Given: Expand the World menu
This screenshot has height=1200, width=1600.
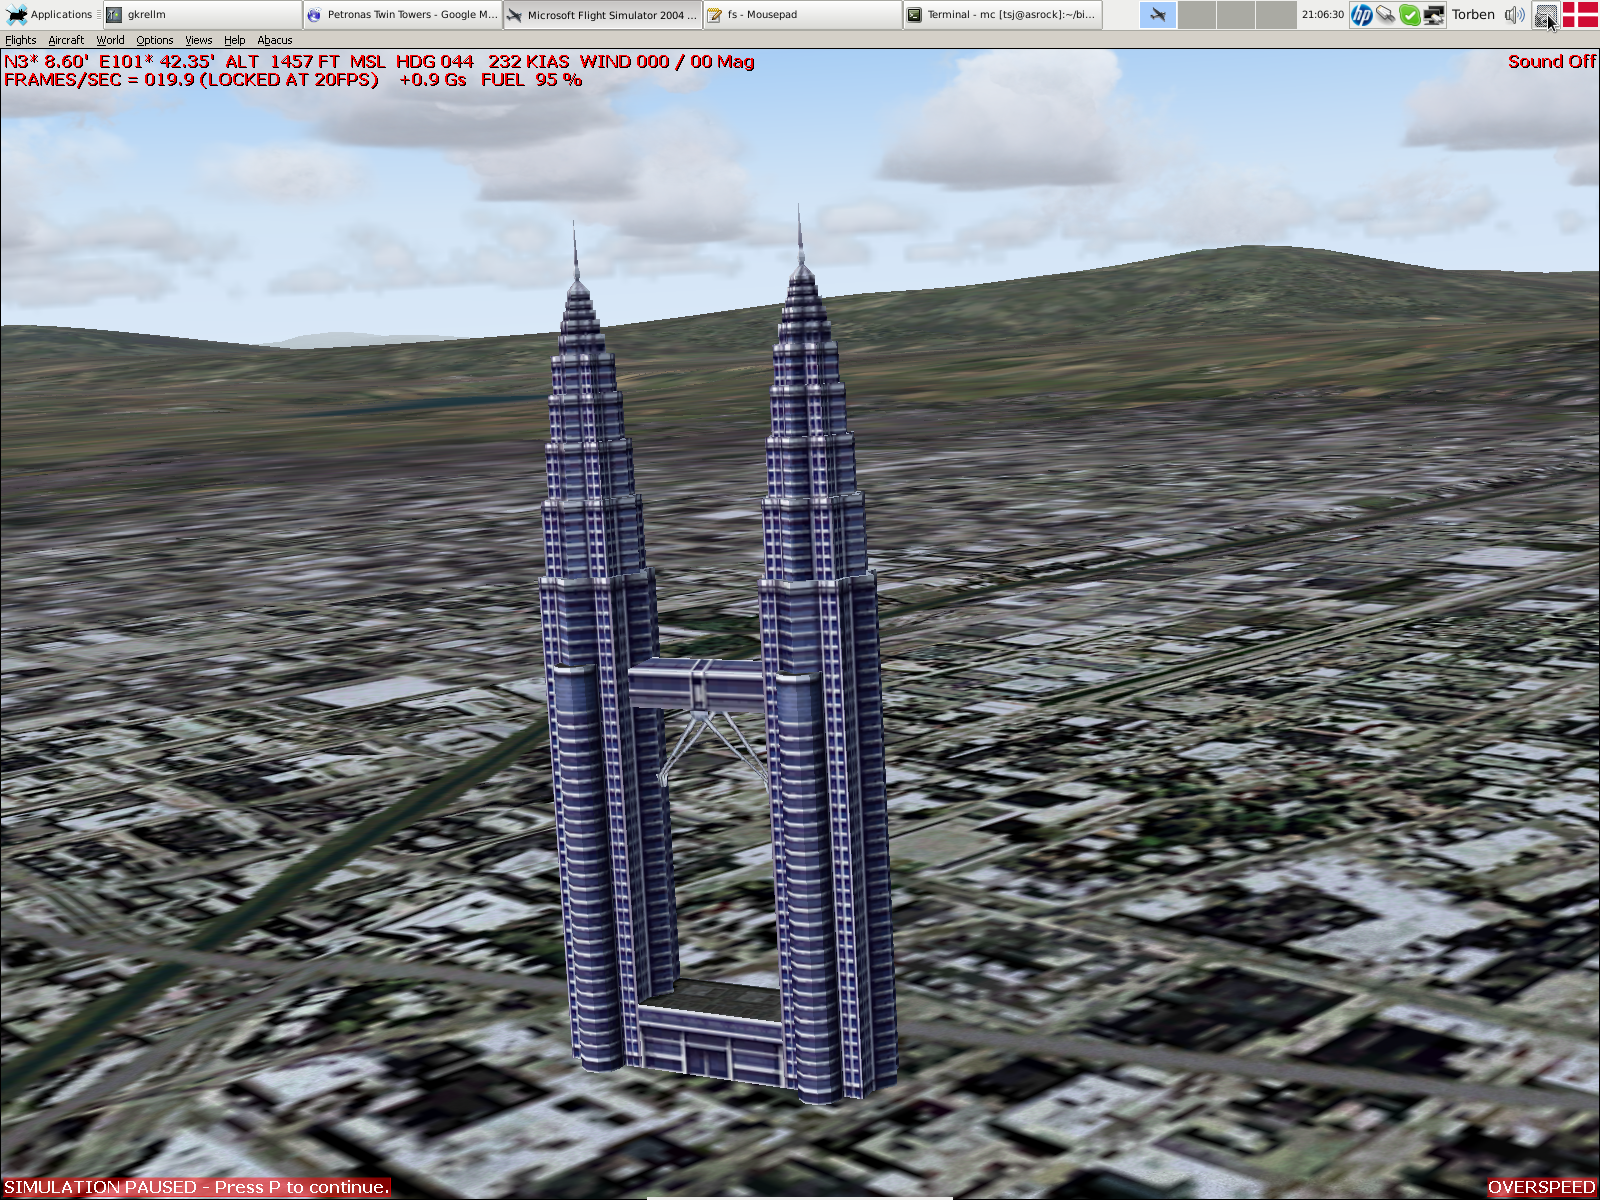Looking at the screenshot, I should click(x=110, y=40).
